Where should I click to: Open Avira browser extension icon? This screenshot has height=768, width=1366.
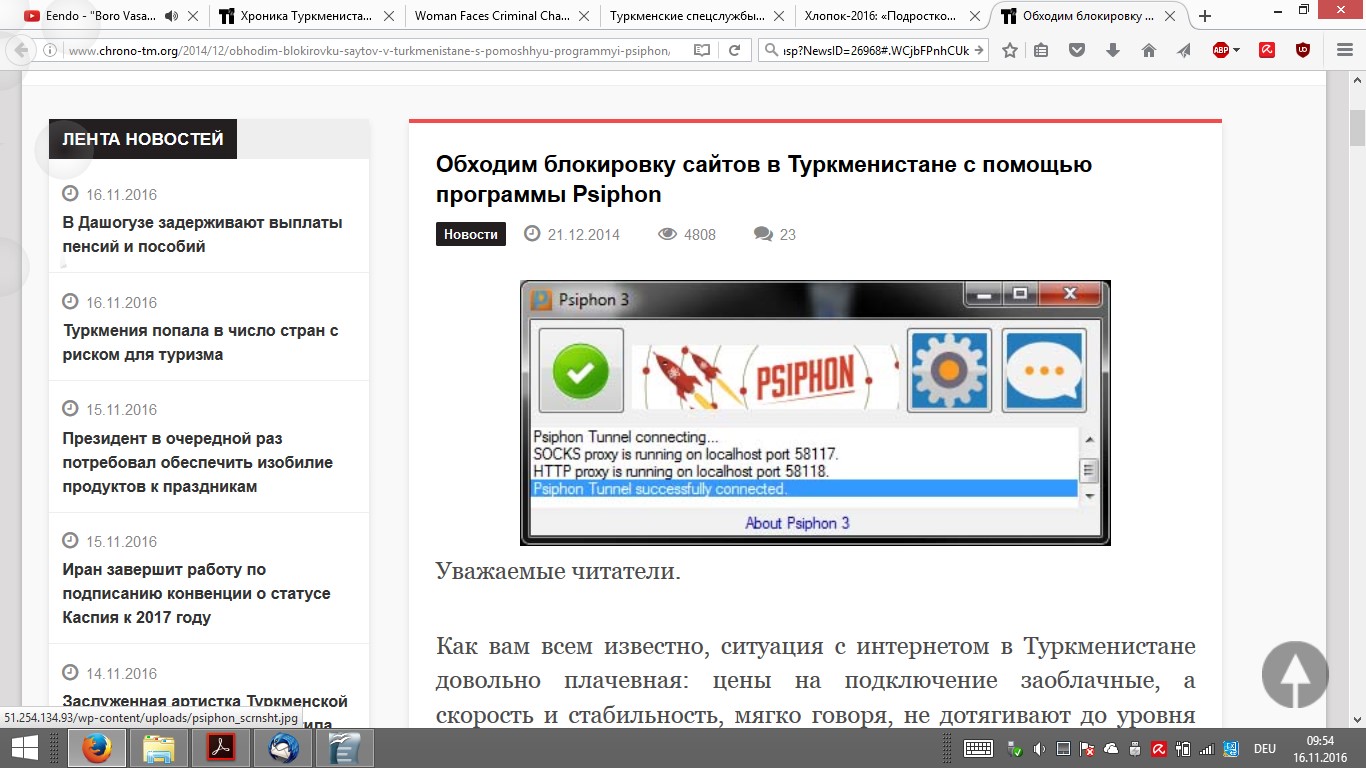pyautogui.click(x=1267, y=50)
